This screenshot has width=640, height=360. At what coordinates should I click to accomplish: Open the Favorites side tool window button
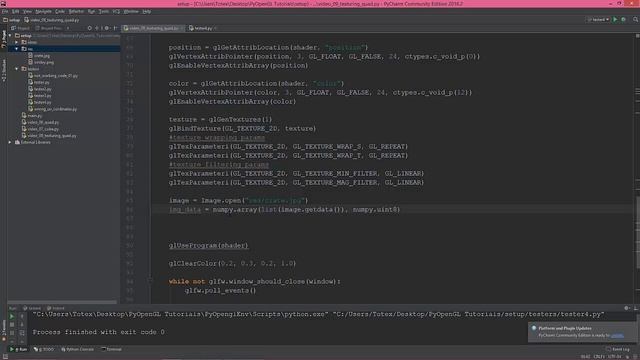4,329
